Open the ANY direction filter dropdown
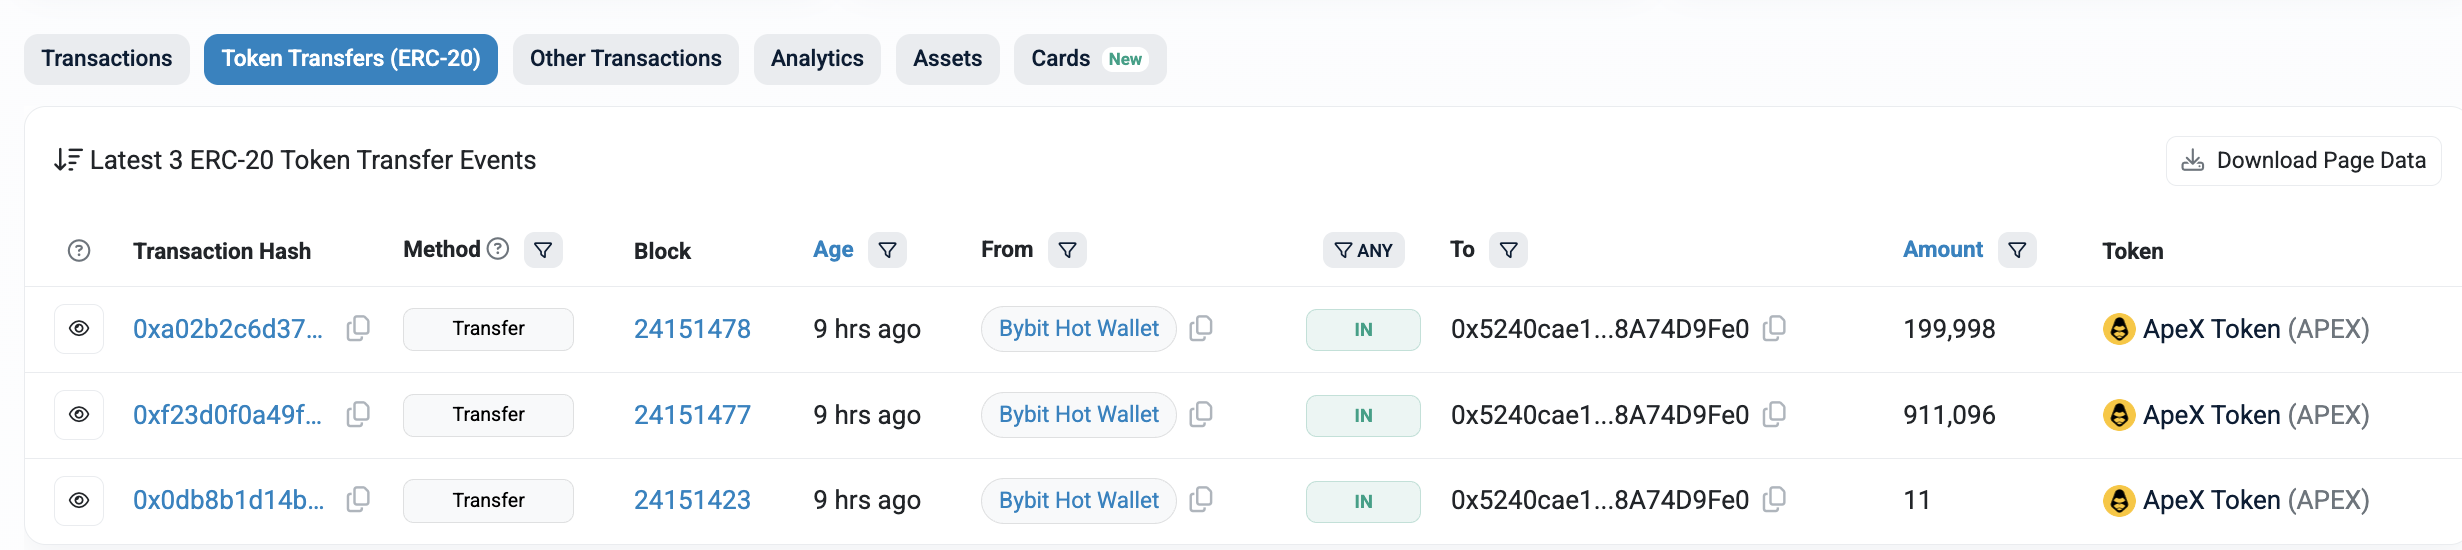This screenshot has width=2462, height=550. (1363, 250)
